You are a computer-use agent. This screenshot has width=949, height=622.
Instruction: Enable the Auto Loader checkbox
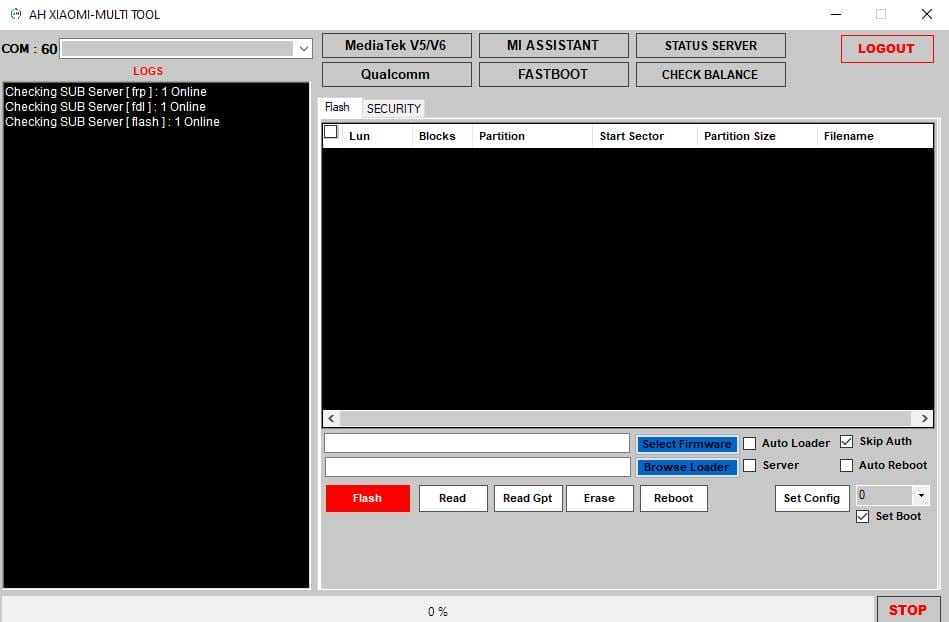[750, 443]
